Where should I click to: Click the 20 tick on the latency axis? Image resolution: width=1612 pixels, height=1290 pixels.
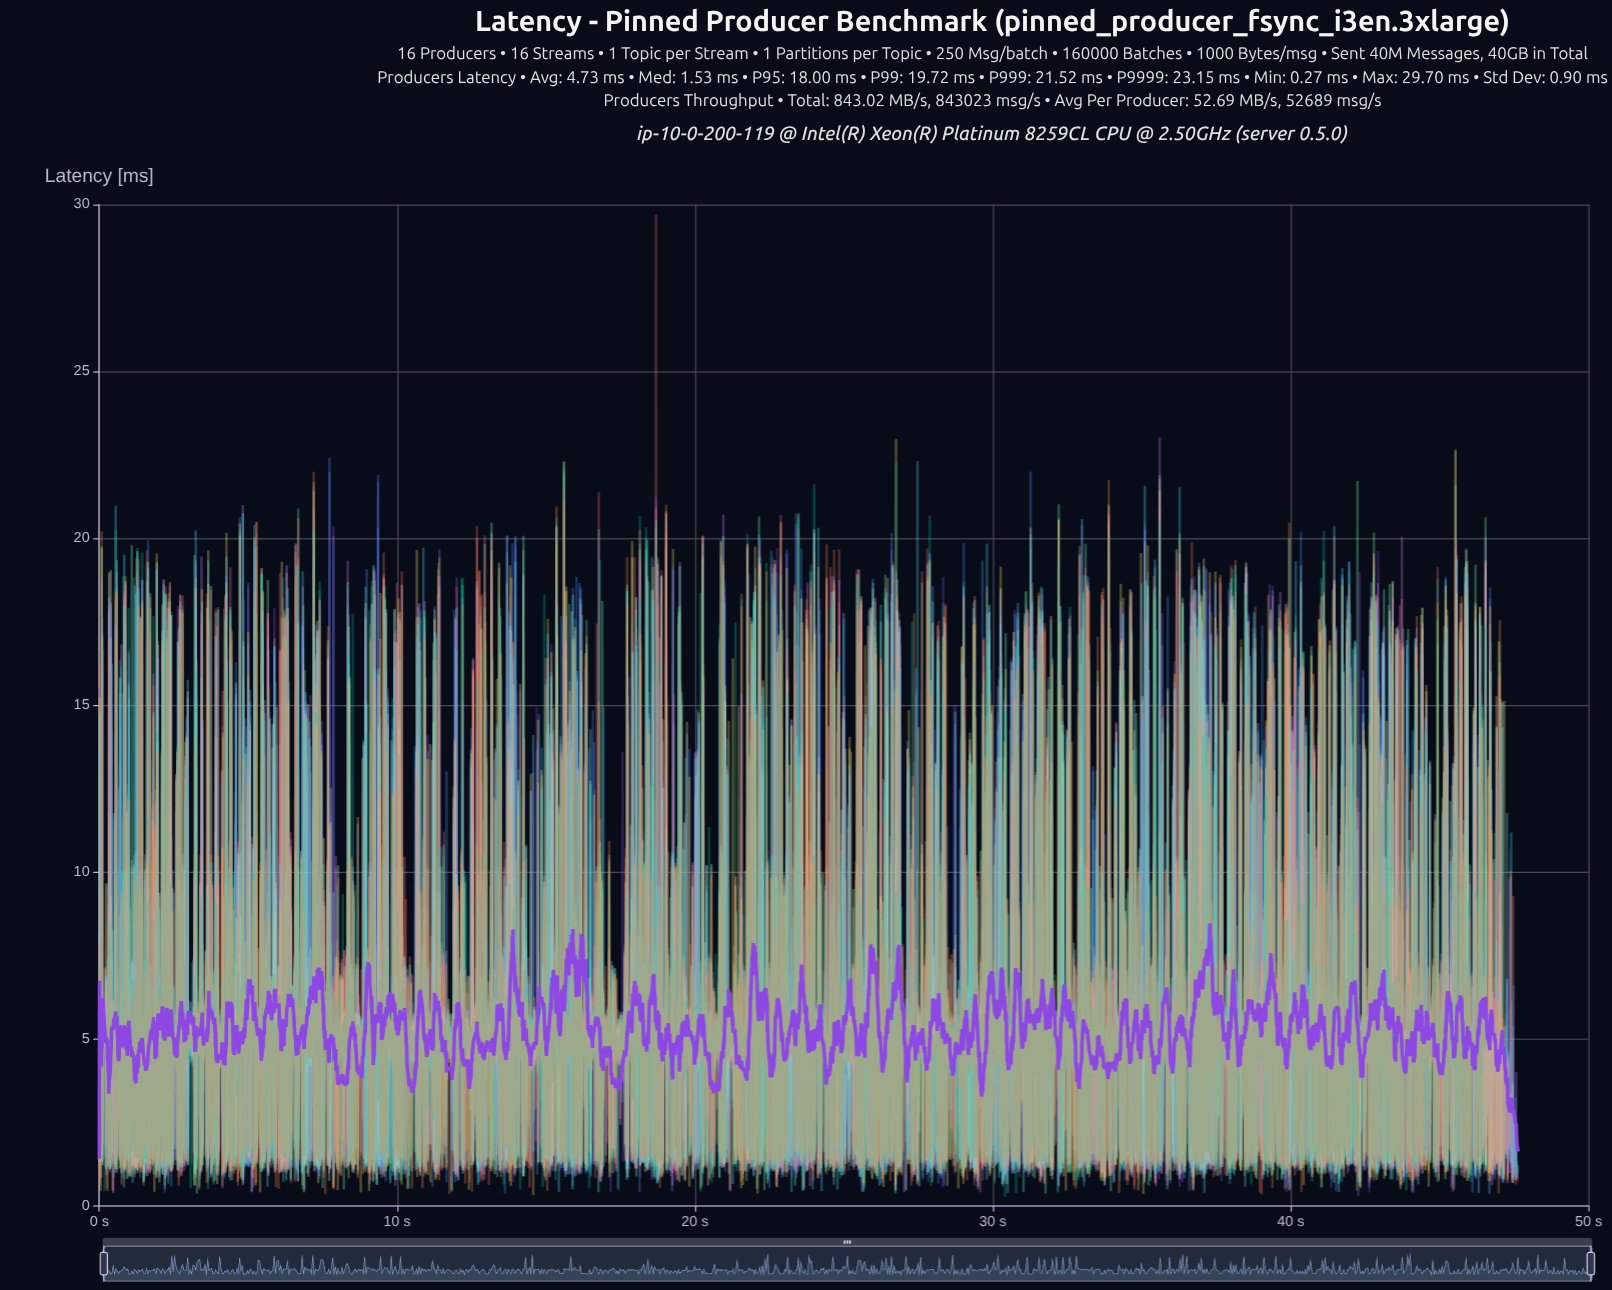pos(82,538)
